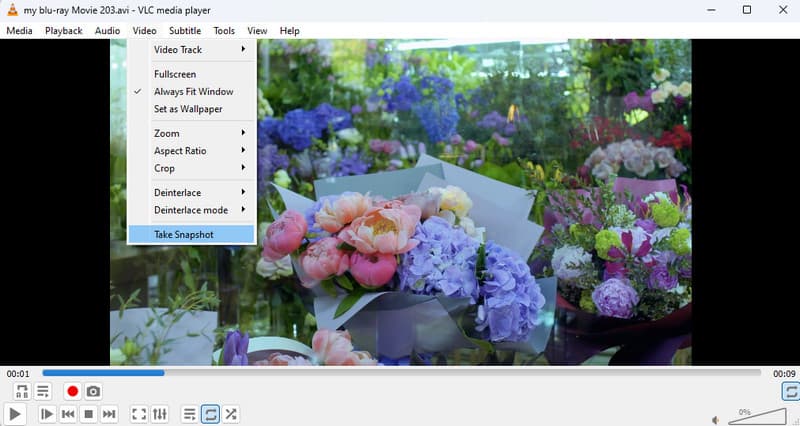Toggle random shuffle playback
The image size is (800, 426).
[x=231, y=414]
